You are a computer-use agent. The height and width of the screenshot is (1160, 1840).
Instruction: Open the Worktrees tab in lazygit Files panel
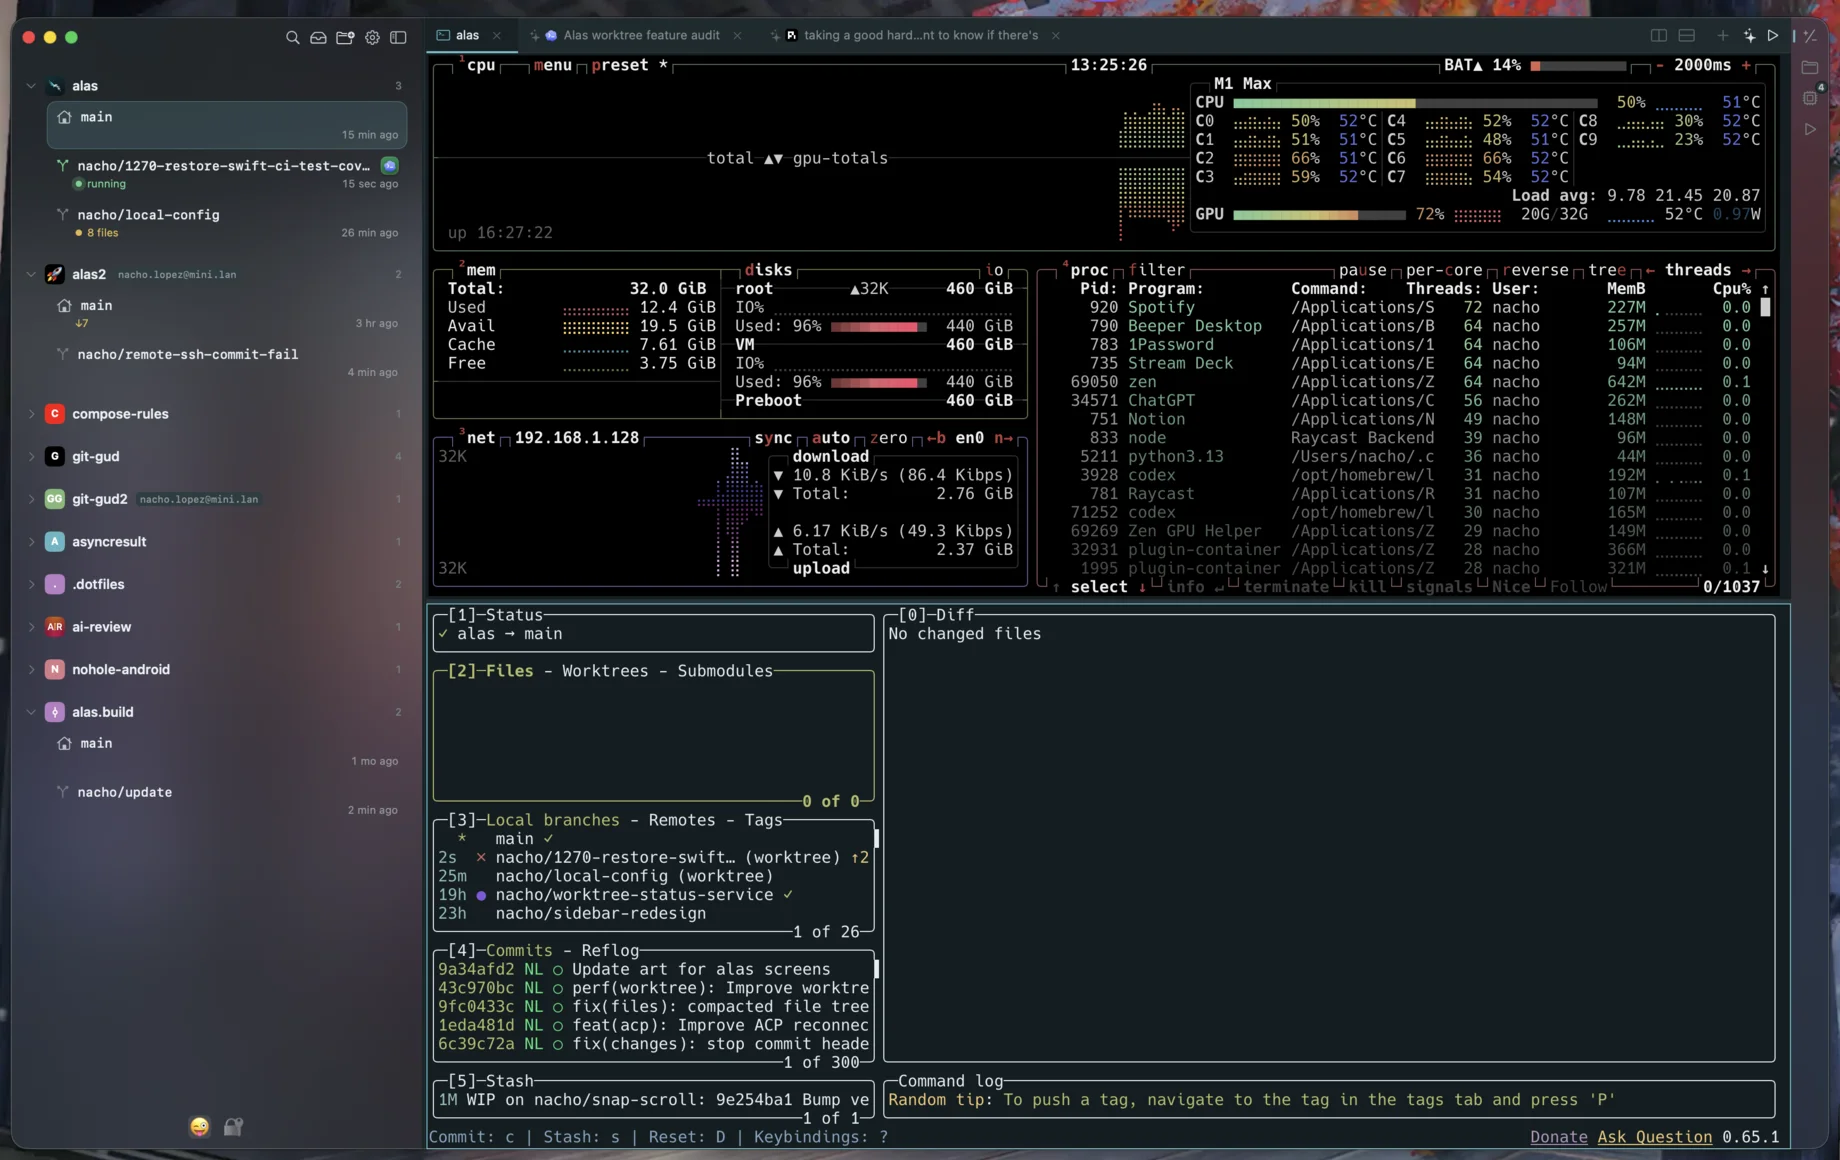click(604, 671)
